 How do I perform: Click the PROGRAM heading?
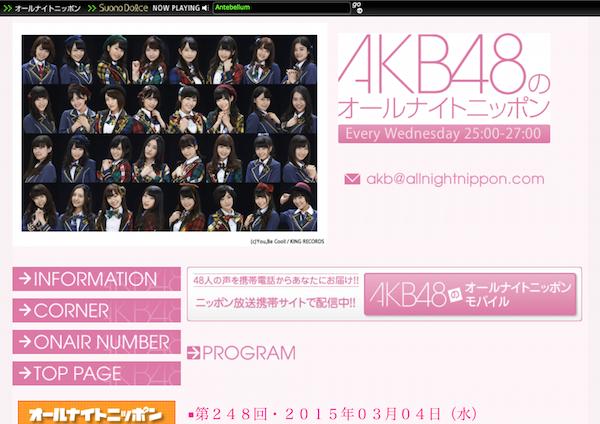tap(249, 353)
